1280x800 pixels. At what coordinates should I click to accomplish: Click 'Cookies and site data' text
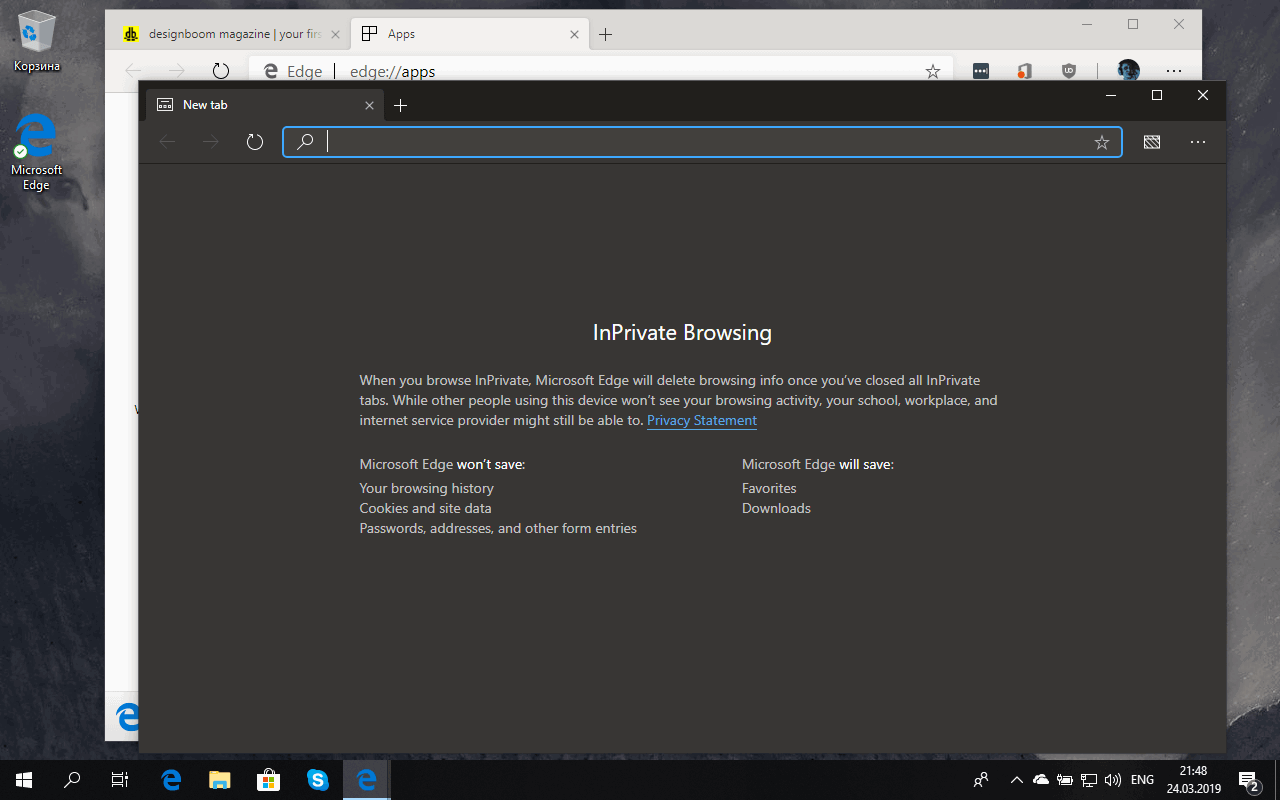pos(426,508)
